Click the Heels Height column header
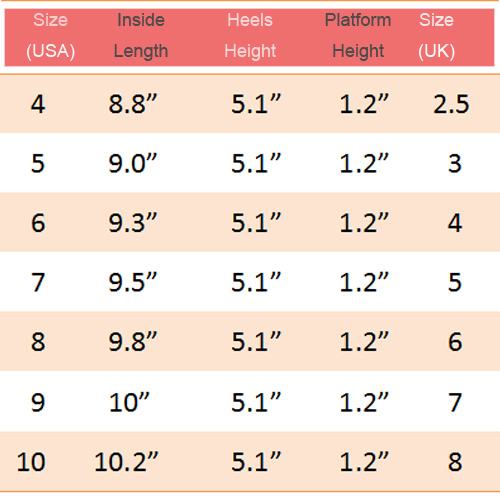 click(250, 36)
